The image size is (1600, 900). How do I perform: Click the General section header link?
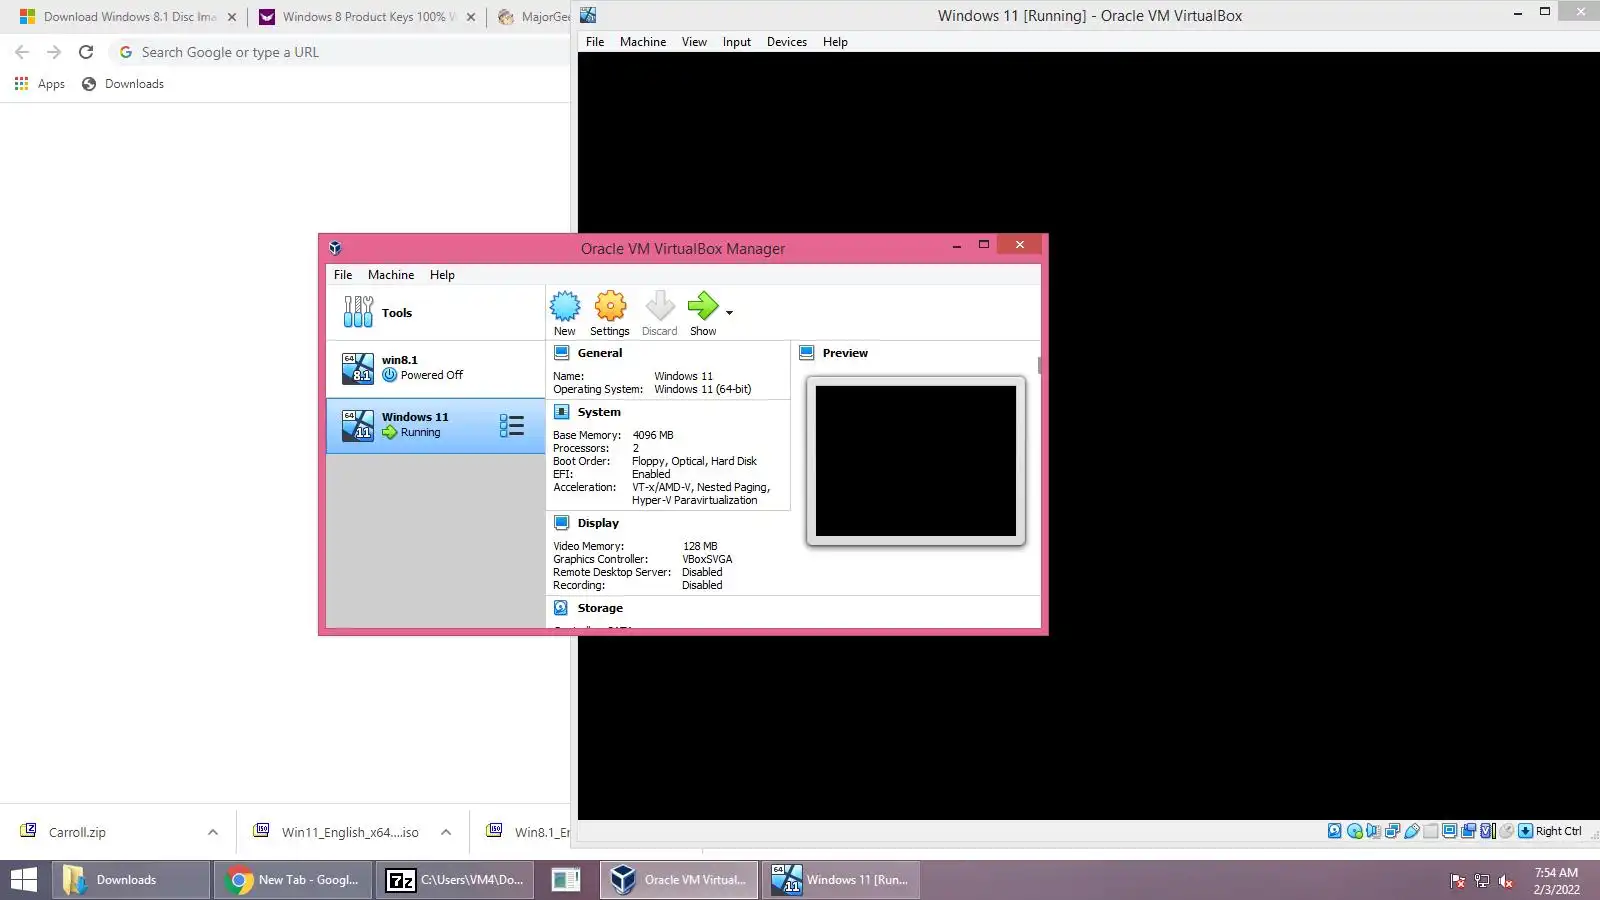pos(600,353)
